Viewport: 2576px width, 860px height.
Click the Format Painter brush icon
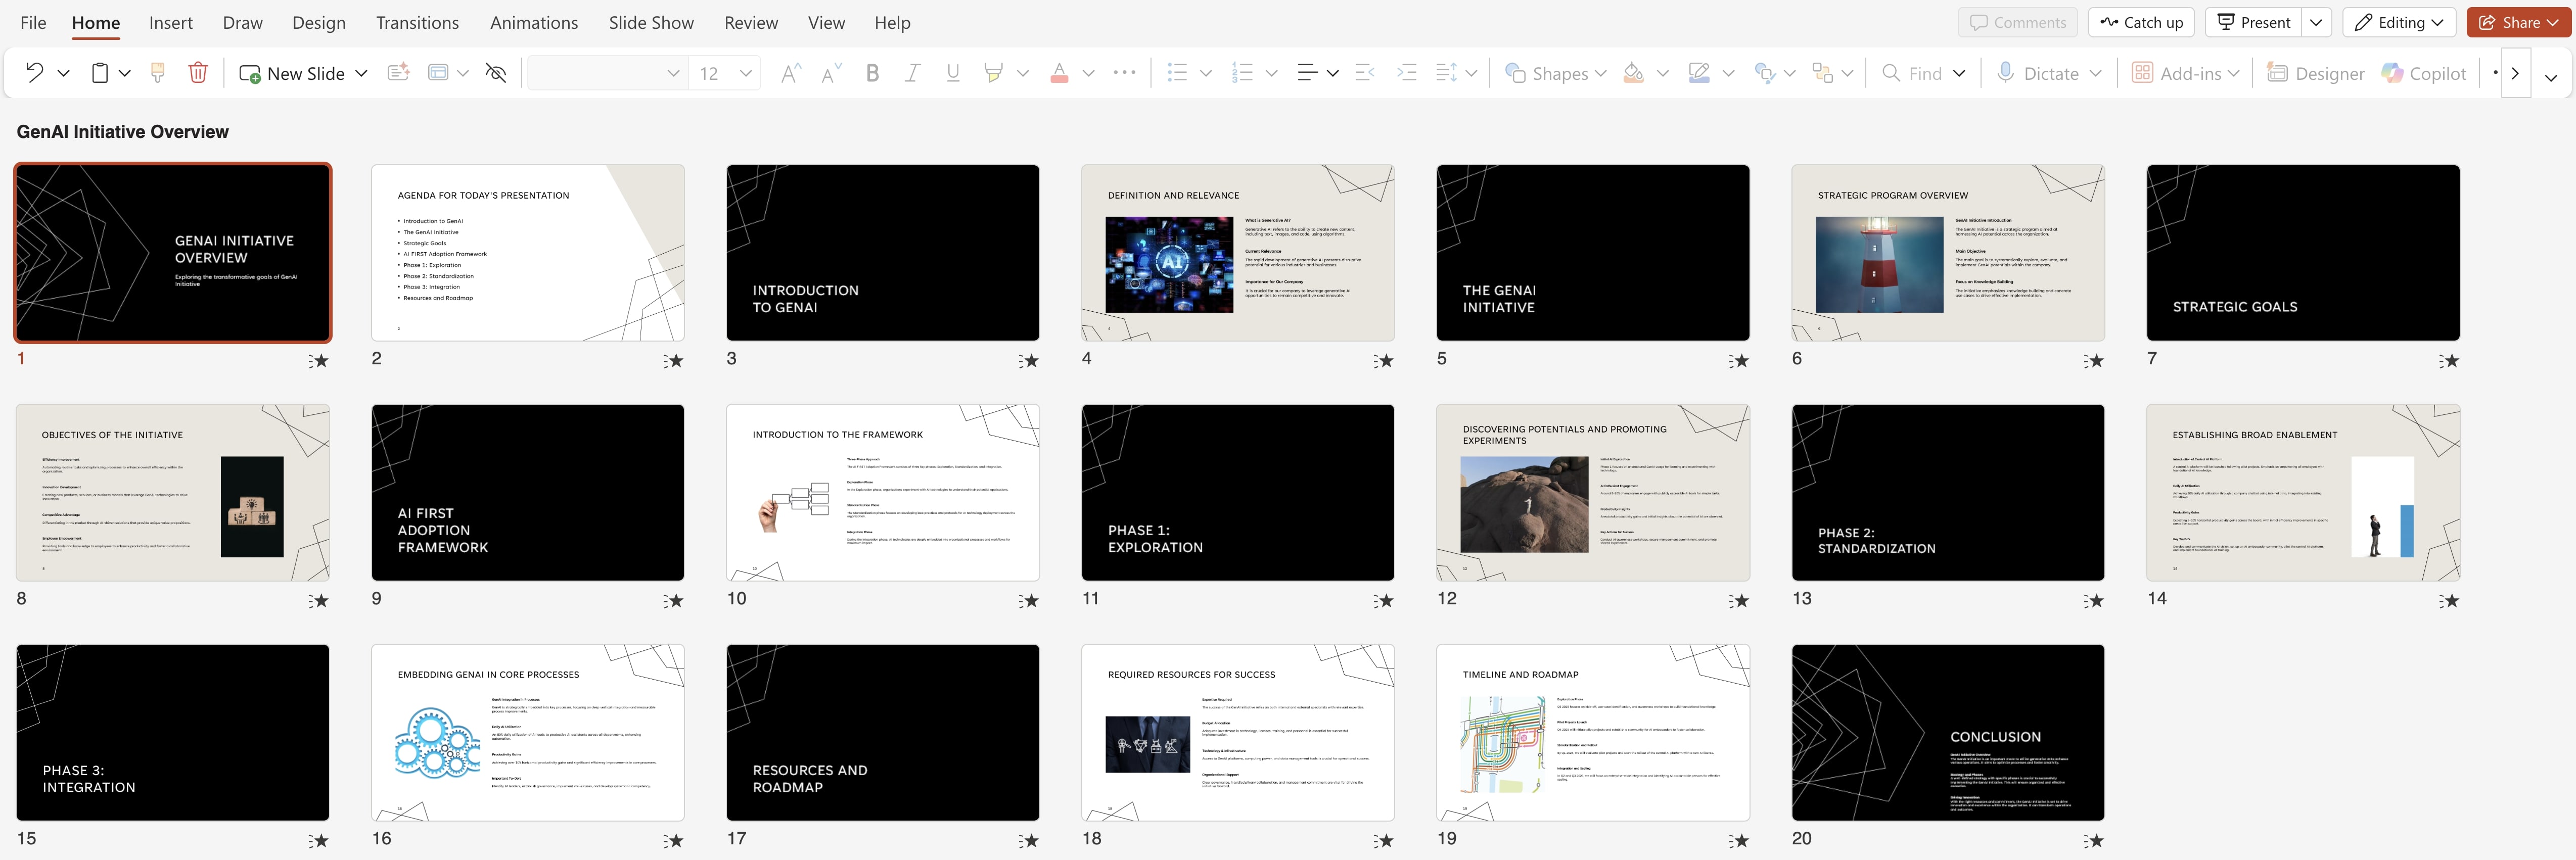coord(157,73)
